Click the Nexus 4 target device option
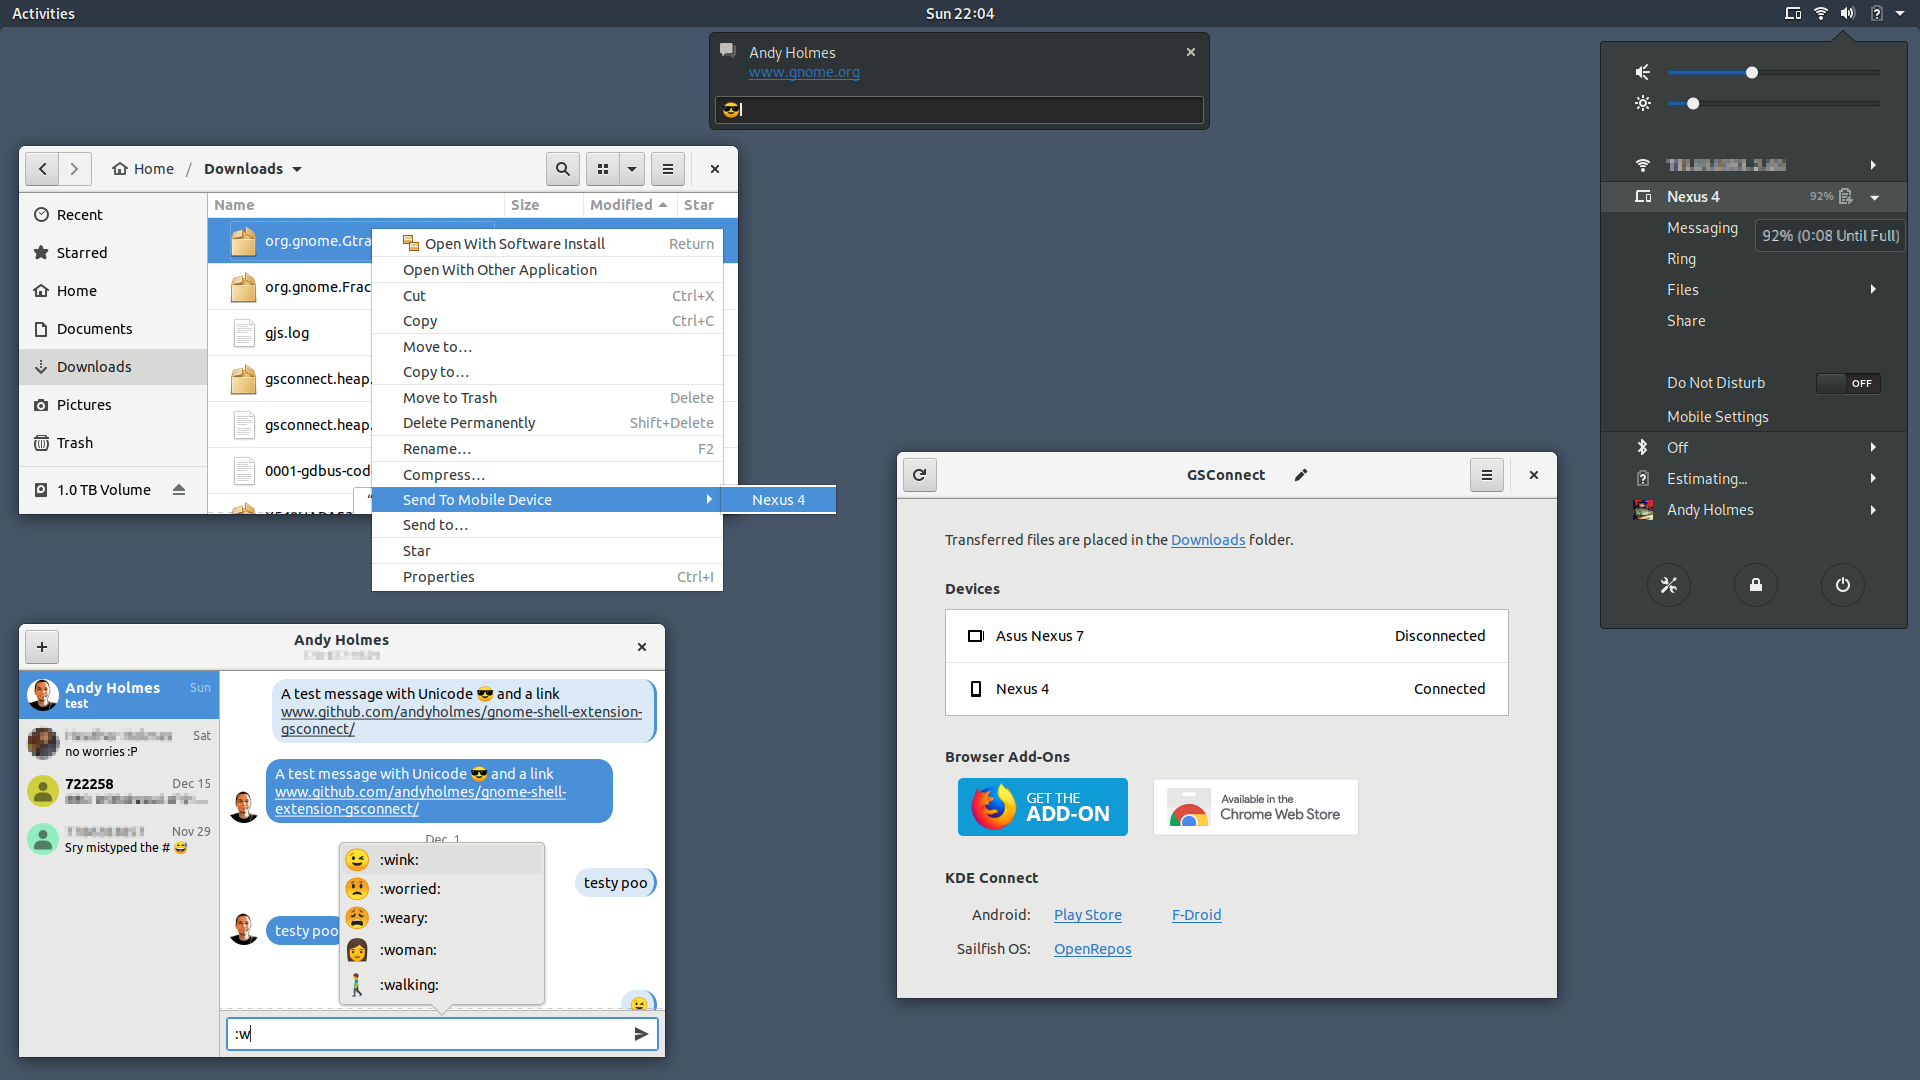The image size is (1920, 1080). 778,498
